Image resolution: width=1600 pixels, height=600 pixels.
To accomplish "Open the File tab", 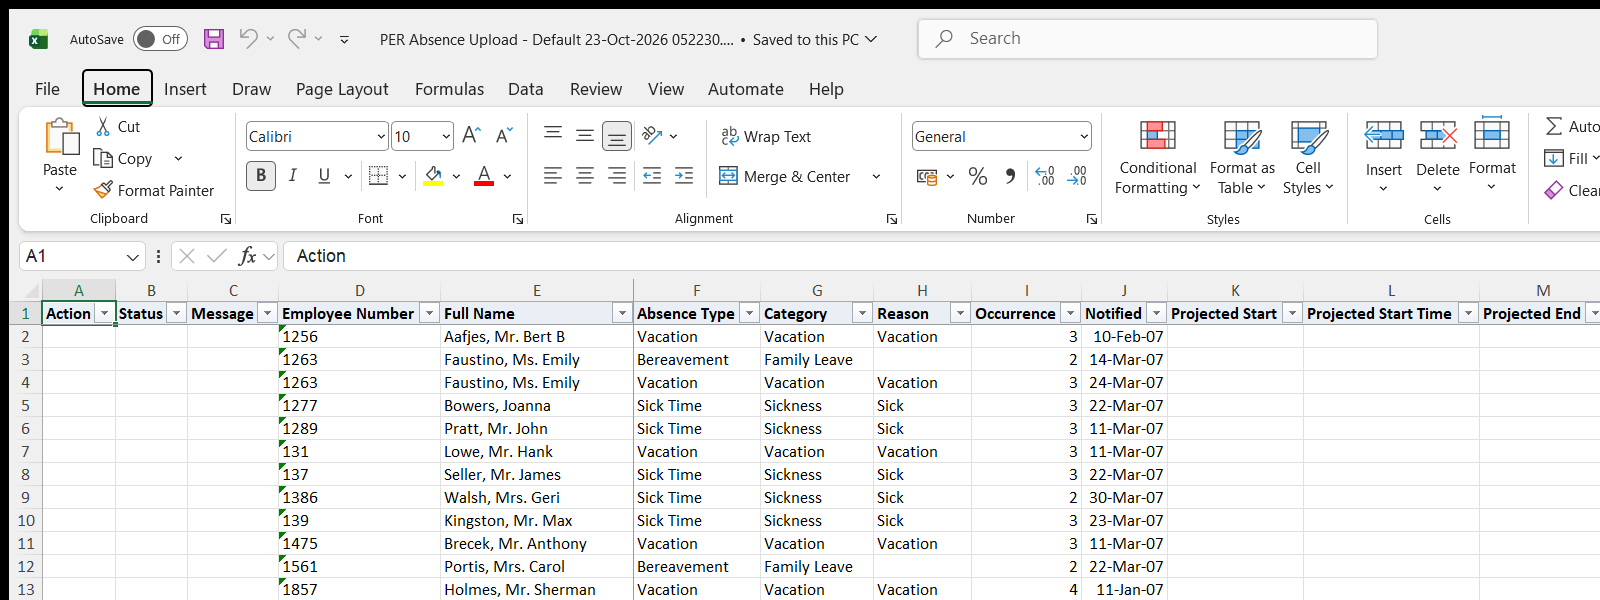I will (47, 89).
